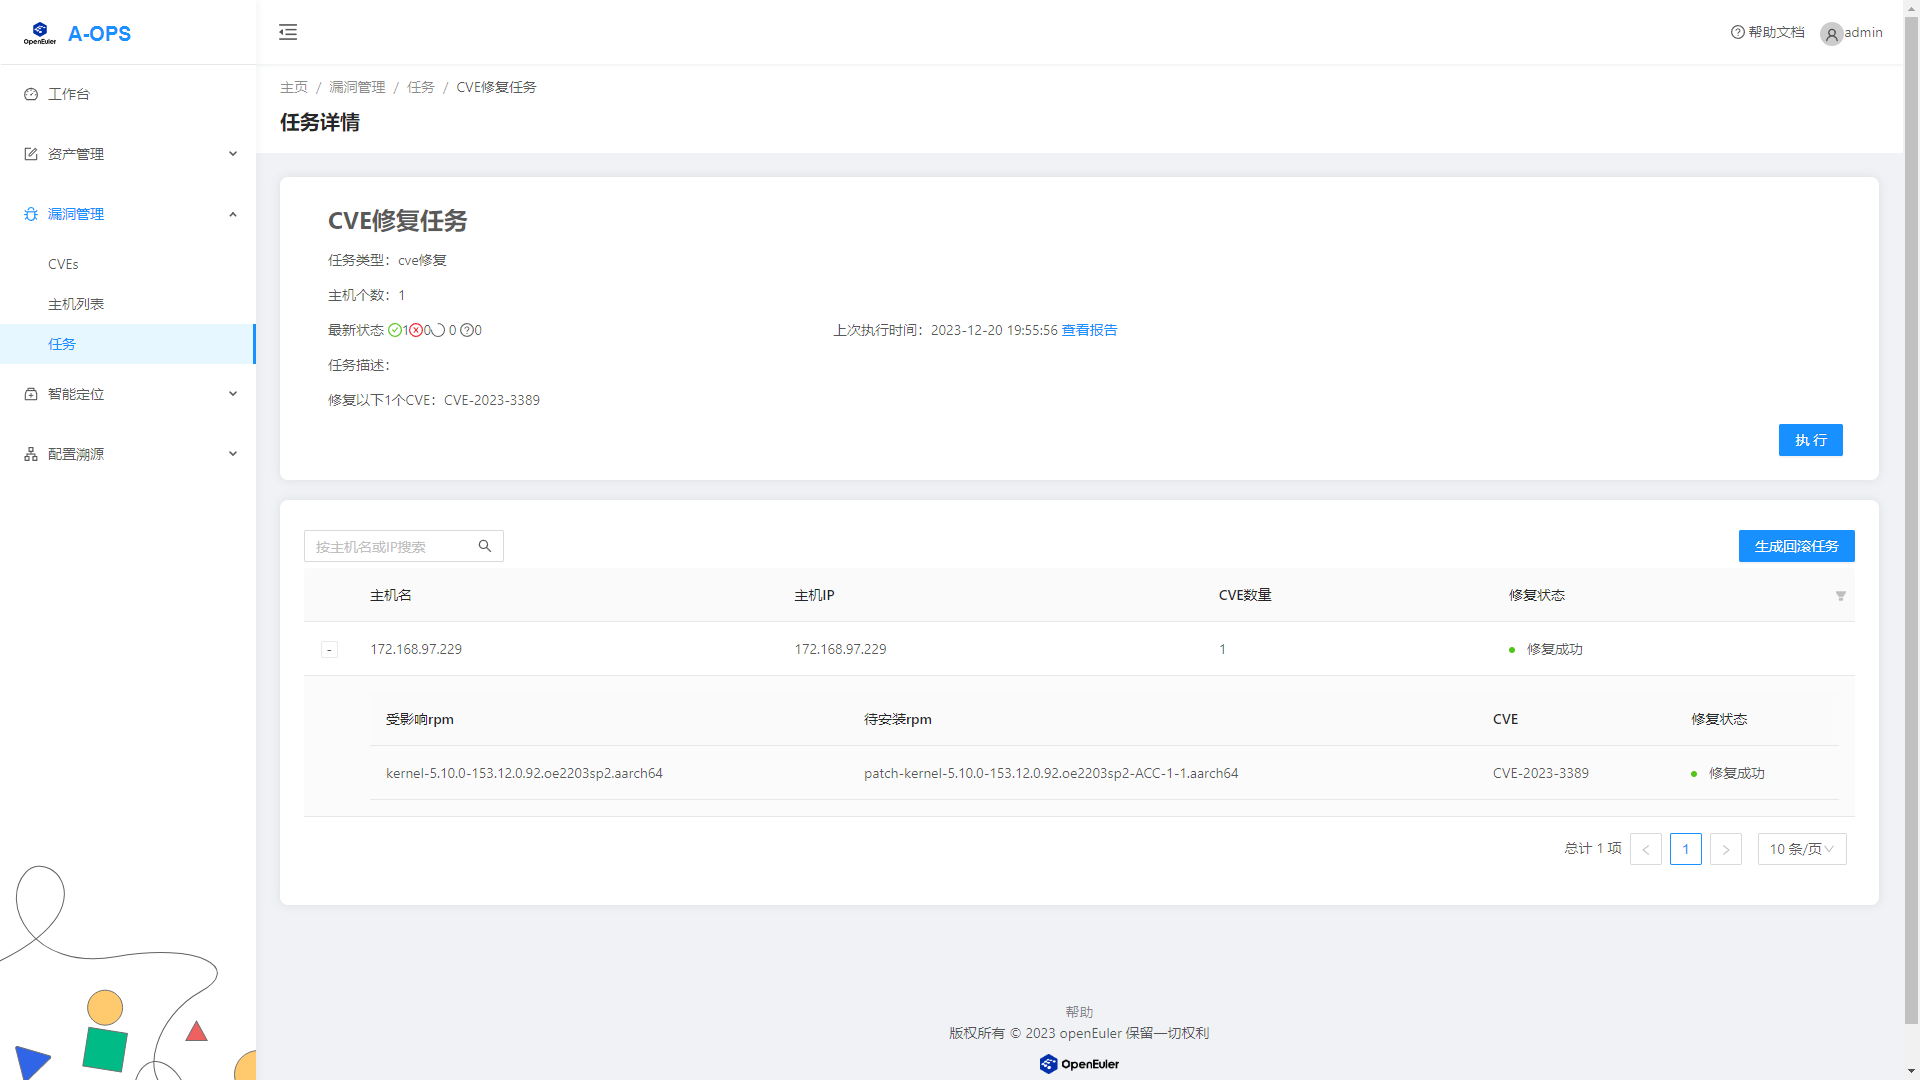This screenshot has height=1080, width=1920.
Task: Click the vulnerability management bug icon
Action: (x=31, y=214)
